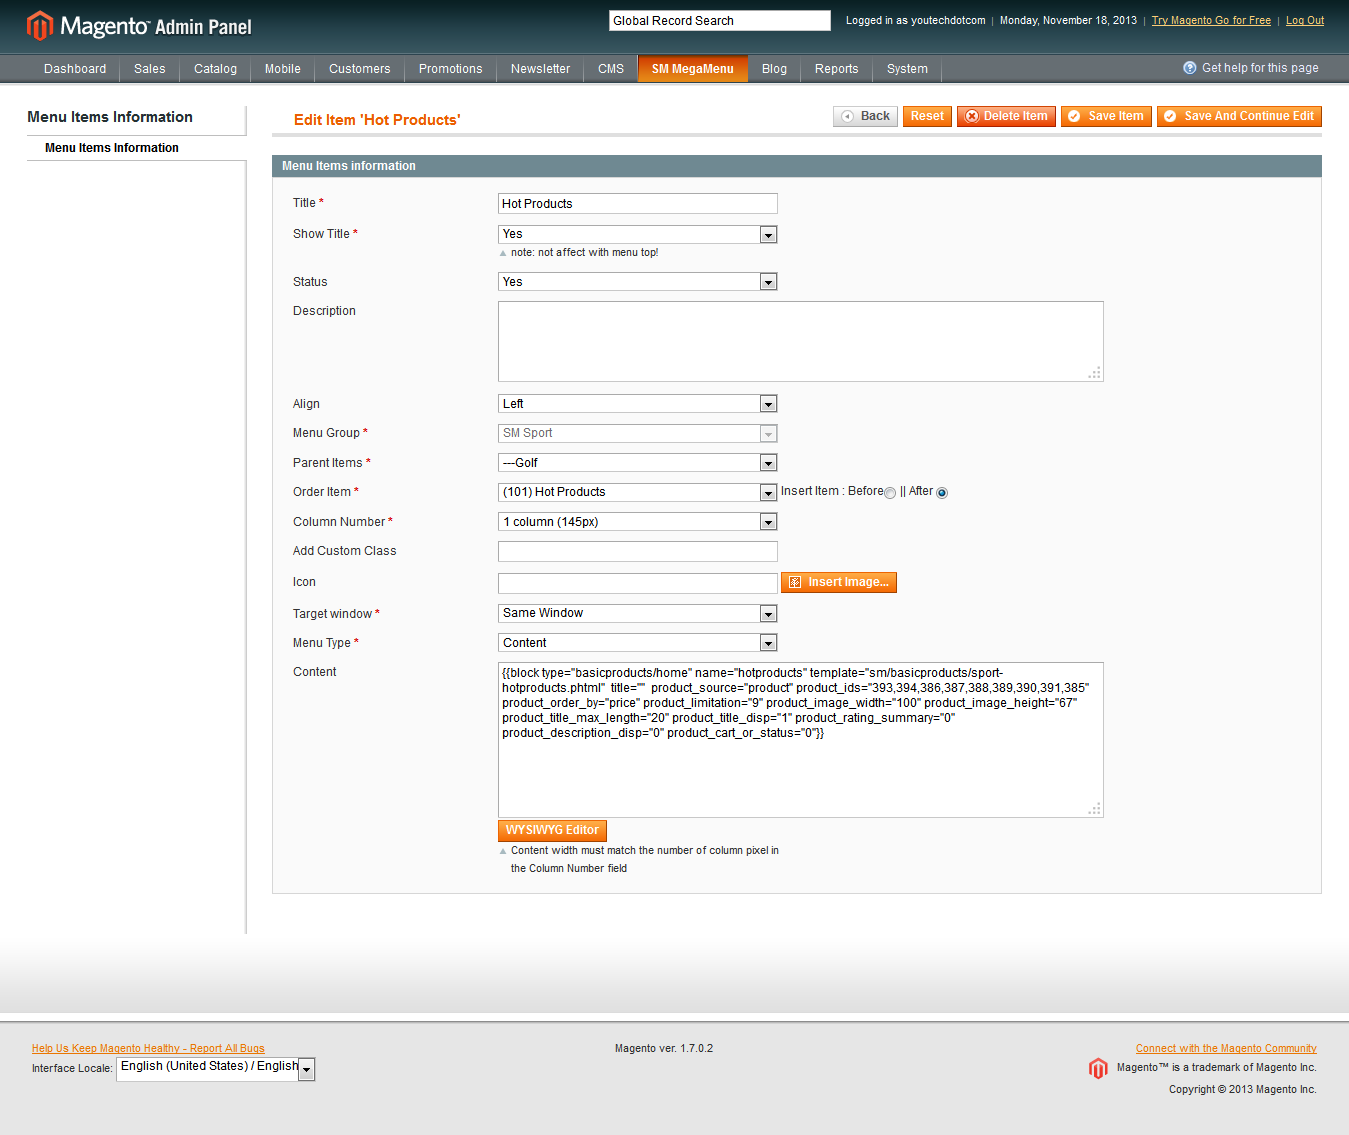Open the Align dropdown set to Left
The width and height of the screenshot is (1349, 1135).
[638, 404]
